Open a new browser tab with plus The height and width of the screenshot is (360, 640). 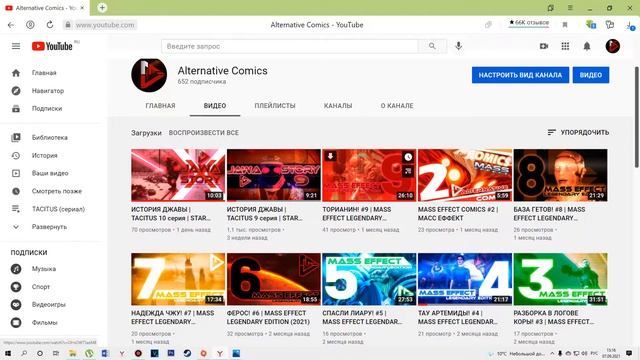click(x=102, y=8)
